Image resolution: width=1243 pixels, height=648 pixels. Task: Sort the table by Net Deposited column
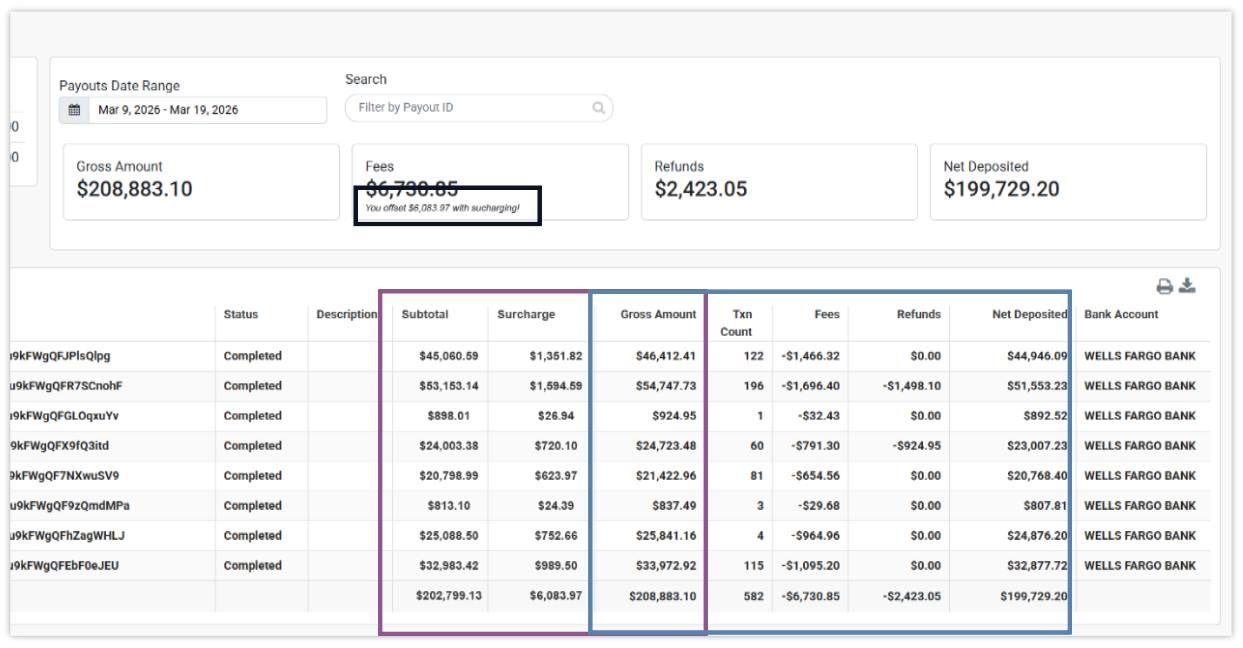(x=1032, y=314)
